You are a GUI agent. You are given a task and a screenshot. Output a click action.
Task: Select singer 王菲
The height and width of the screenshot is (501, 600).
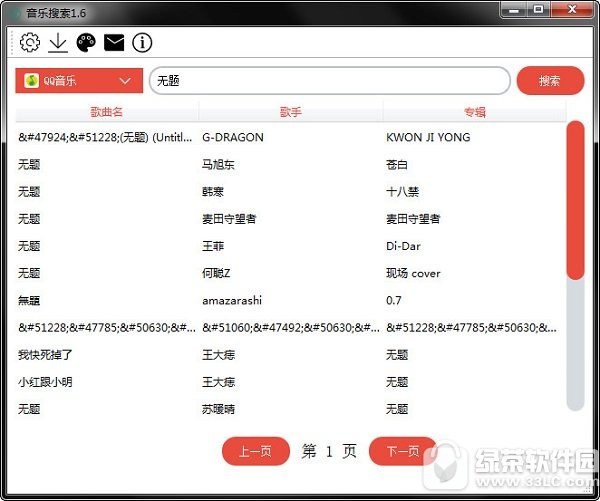coord(213,246)
